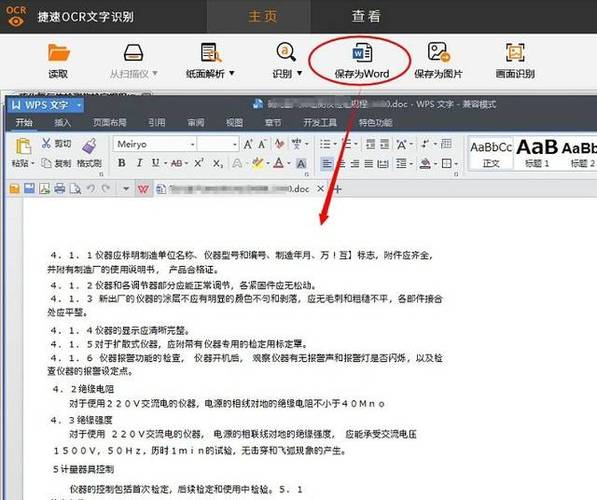The width and height of the screenshot is (597, 500).
Task: Click the save floppy disk icon
Action: 29,188
